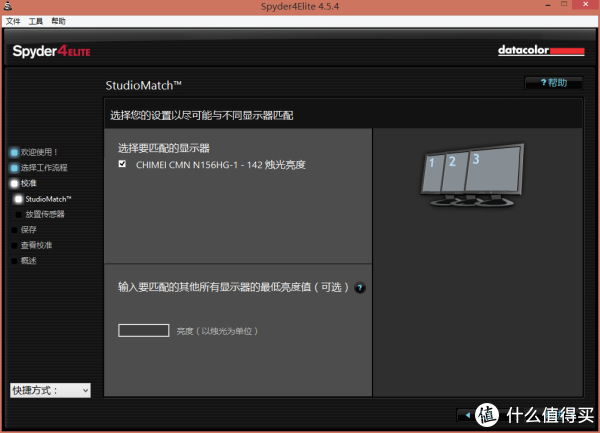
Task: Click the brightness value input field
Action: [143, 330]
